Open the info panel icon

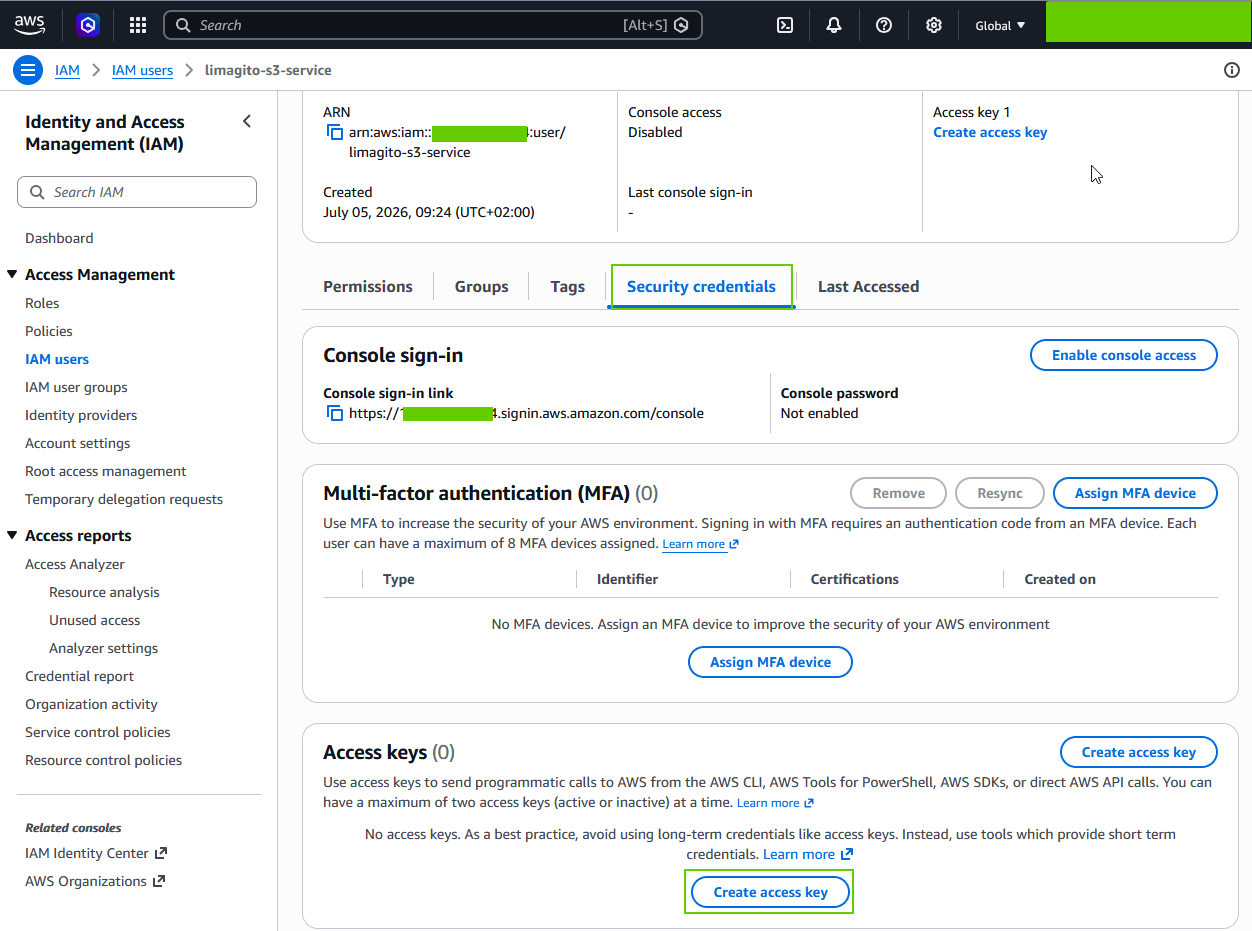[1231, 70]
